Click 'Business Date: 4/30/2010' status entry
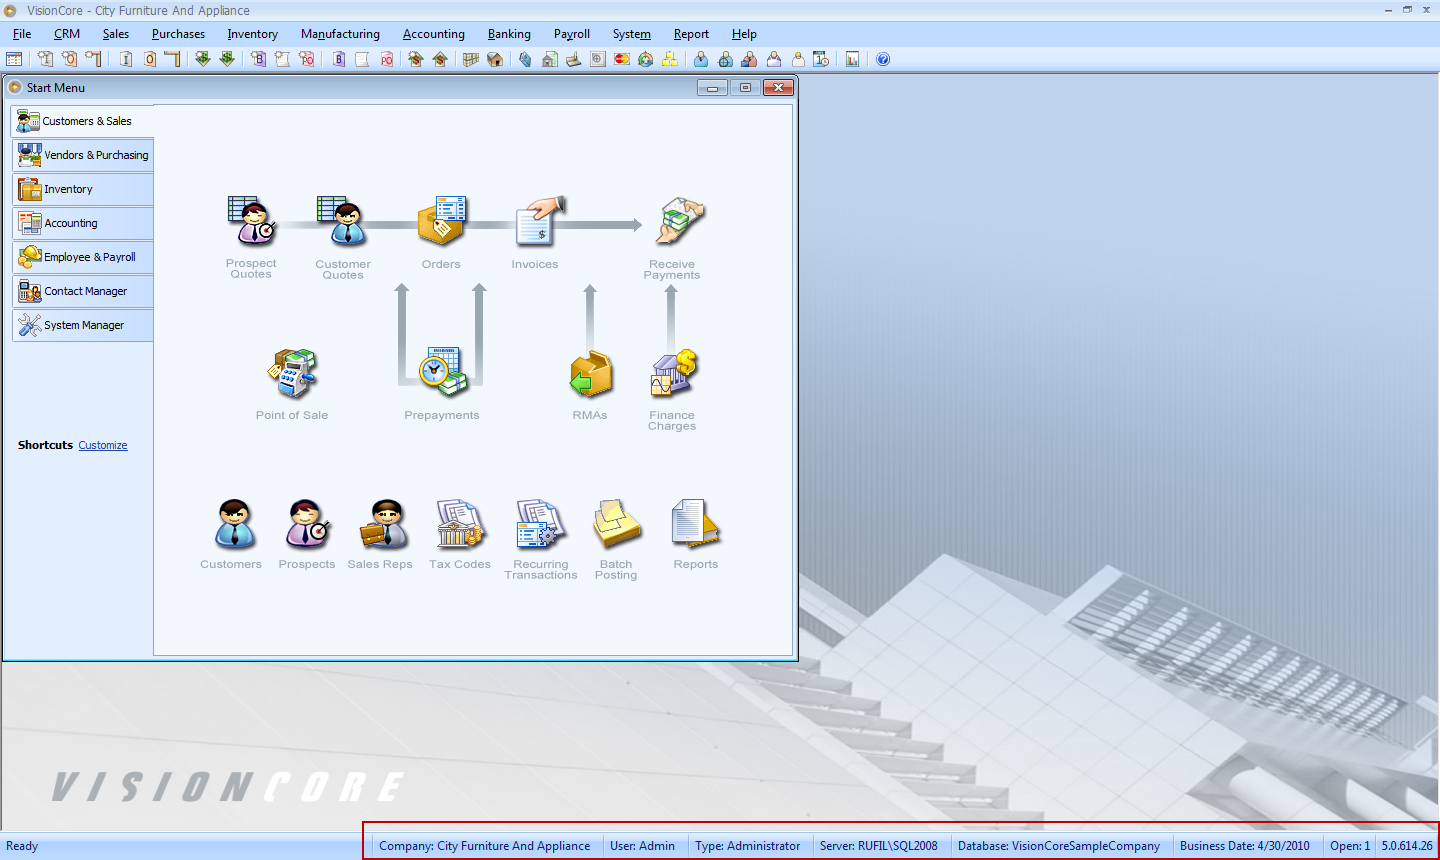Screen dimensions: 1440x860 point(1245,846)
